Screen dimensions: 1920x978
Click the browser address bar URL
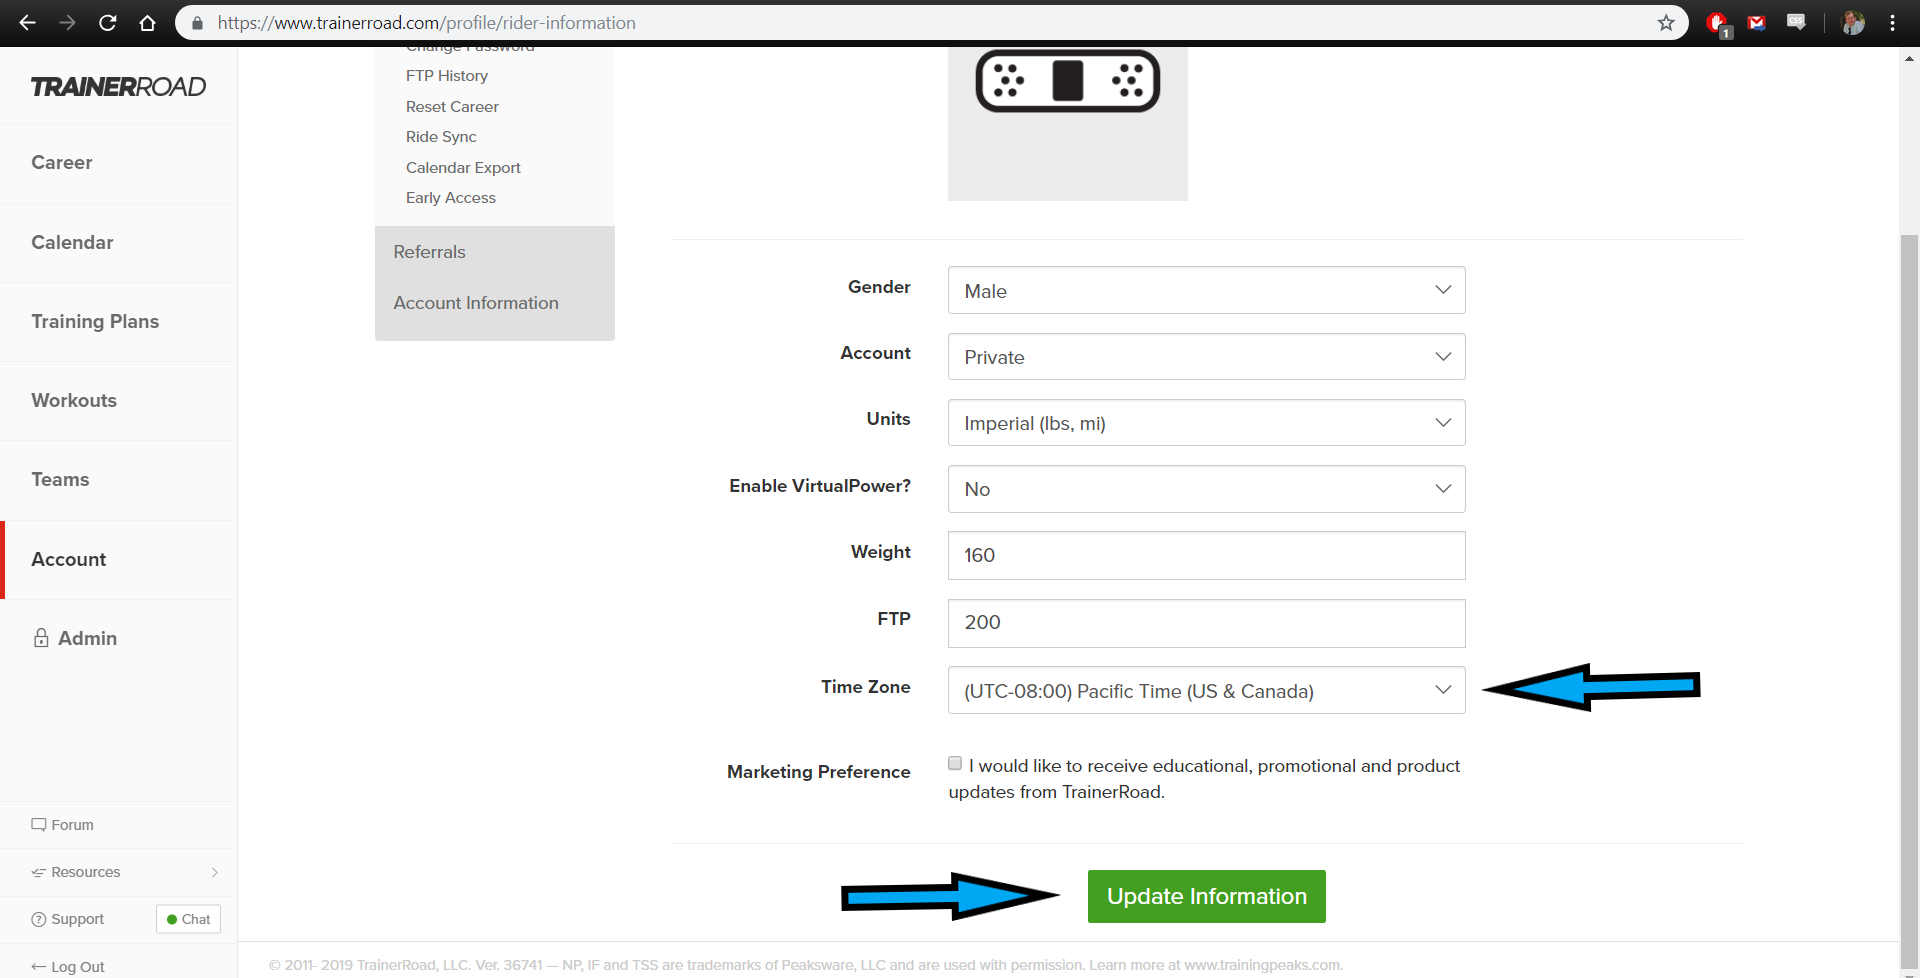(x=426, y=22)
